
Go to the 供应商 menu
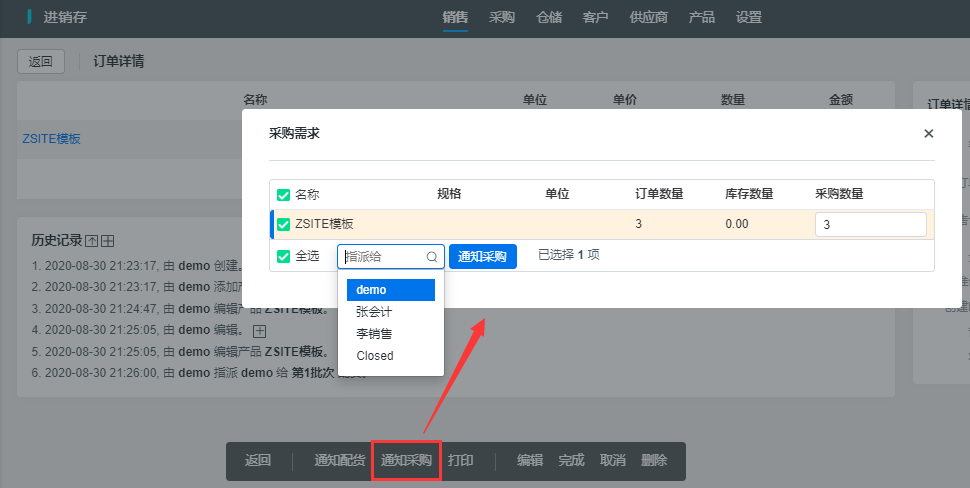[x=649, y=17]
